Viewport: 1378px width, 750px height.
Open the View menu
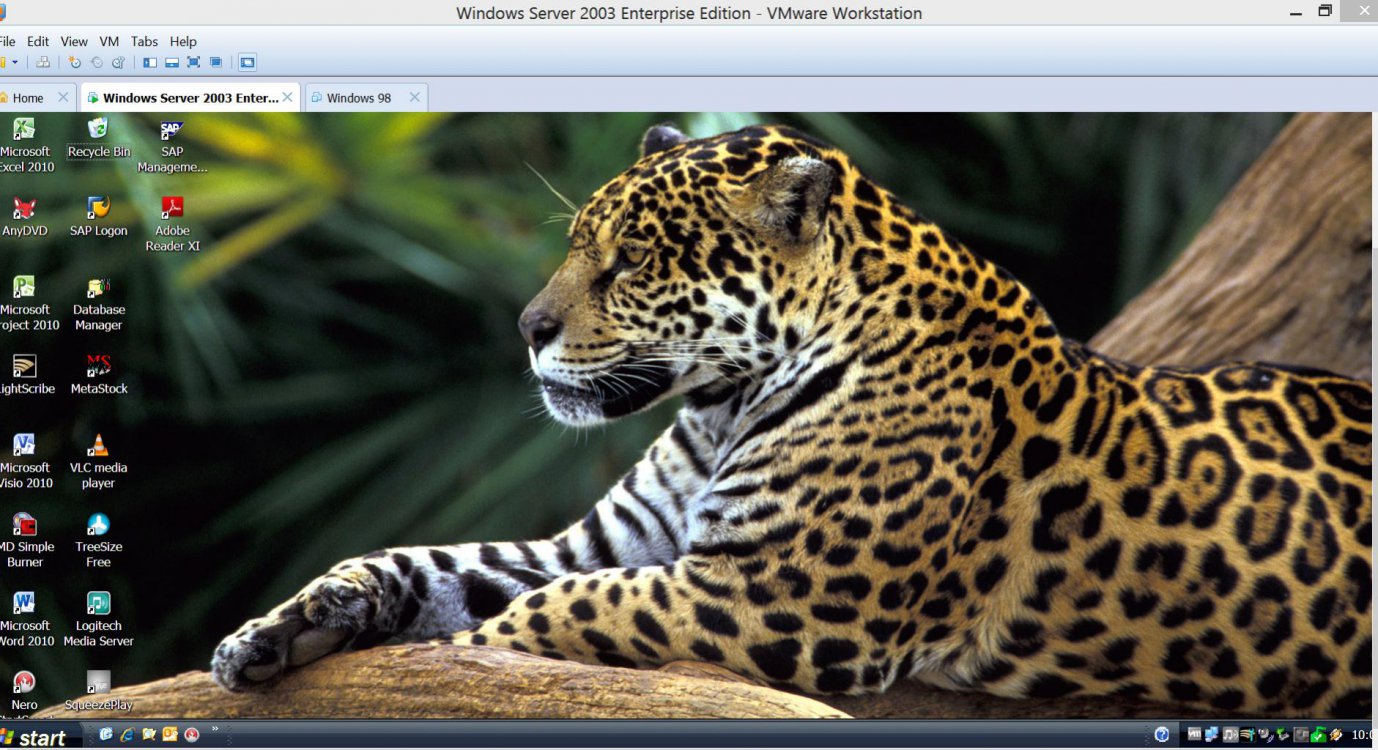[74, 41]
